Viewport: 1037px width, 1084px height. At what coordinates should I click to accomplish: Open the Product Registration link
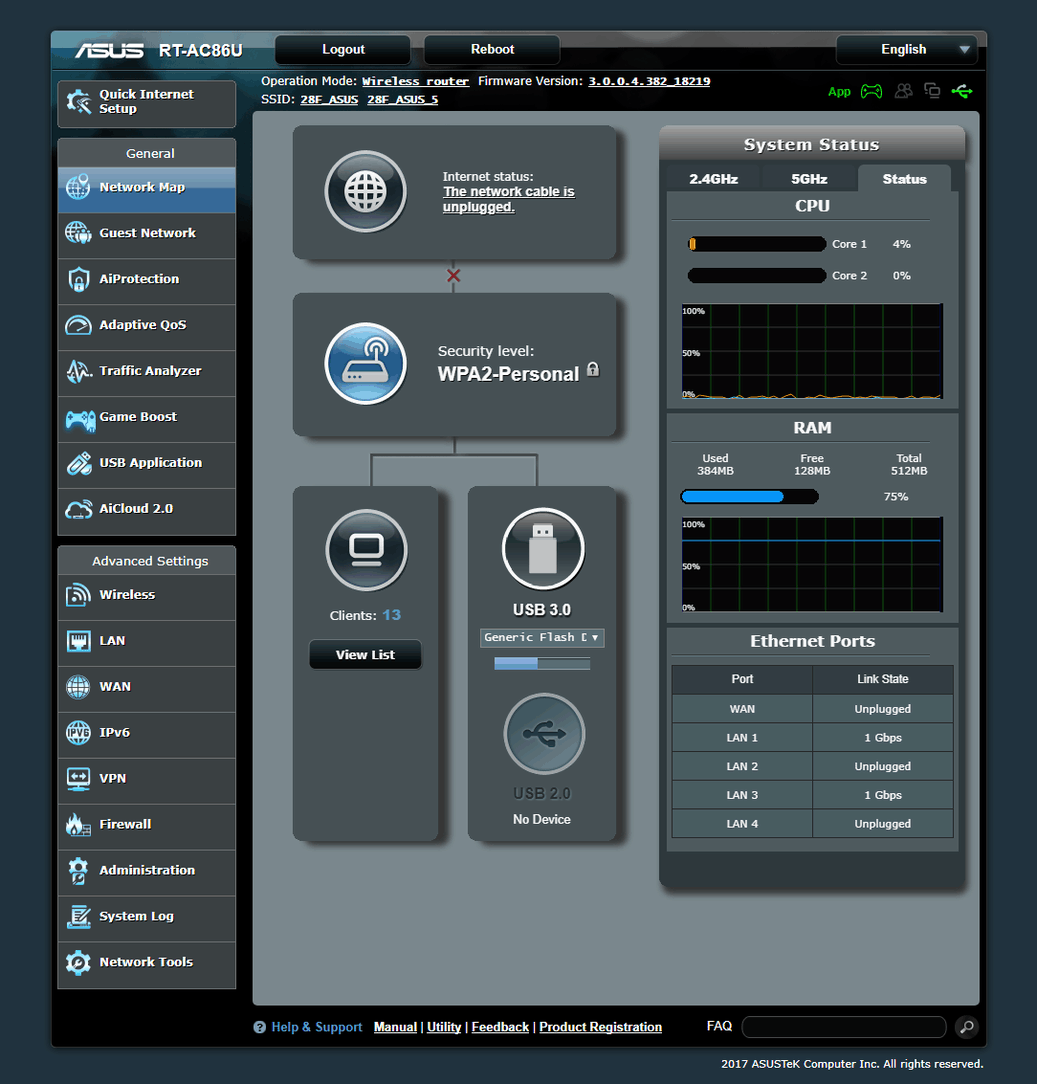601,1027
